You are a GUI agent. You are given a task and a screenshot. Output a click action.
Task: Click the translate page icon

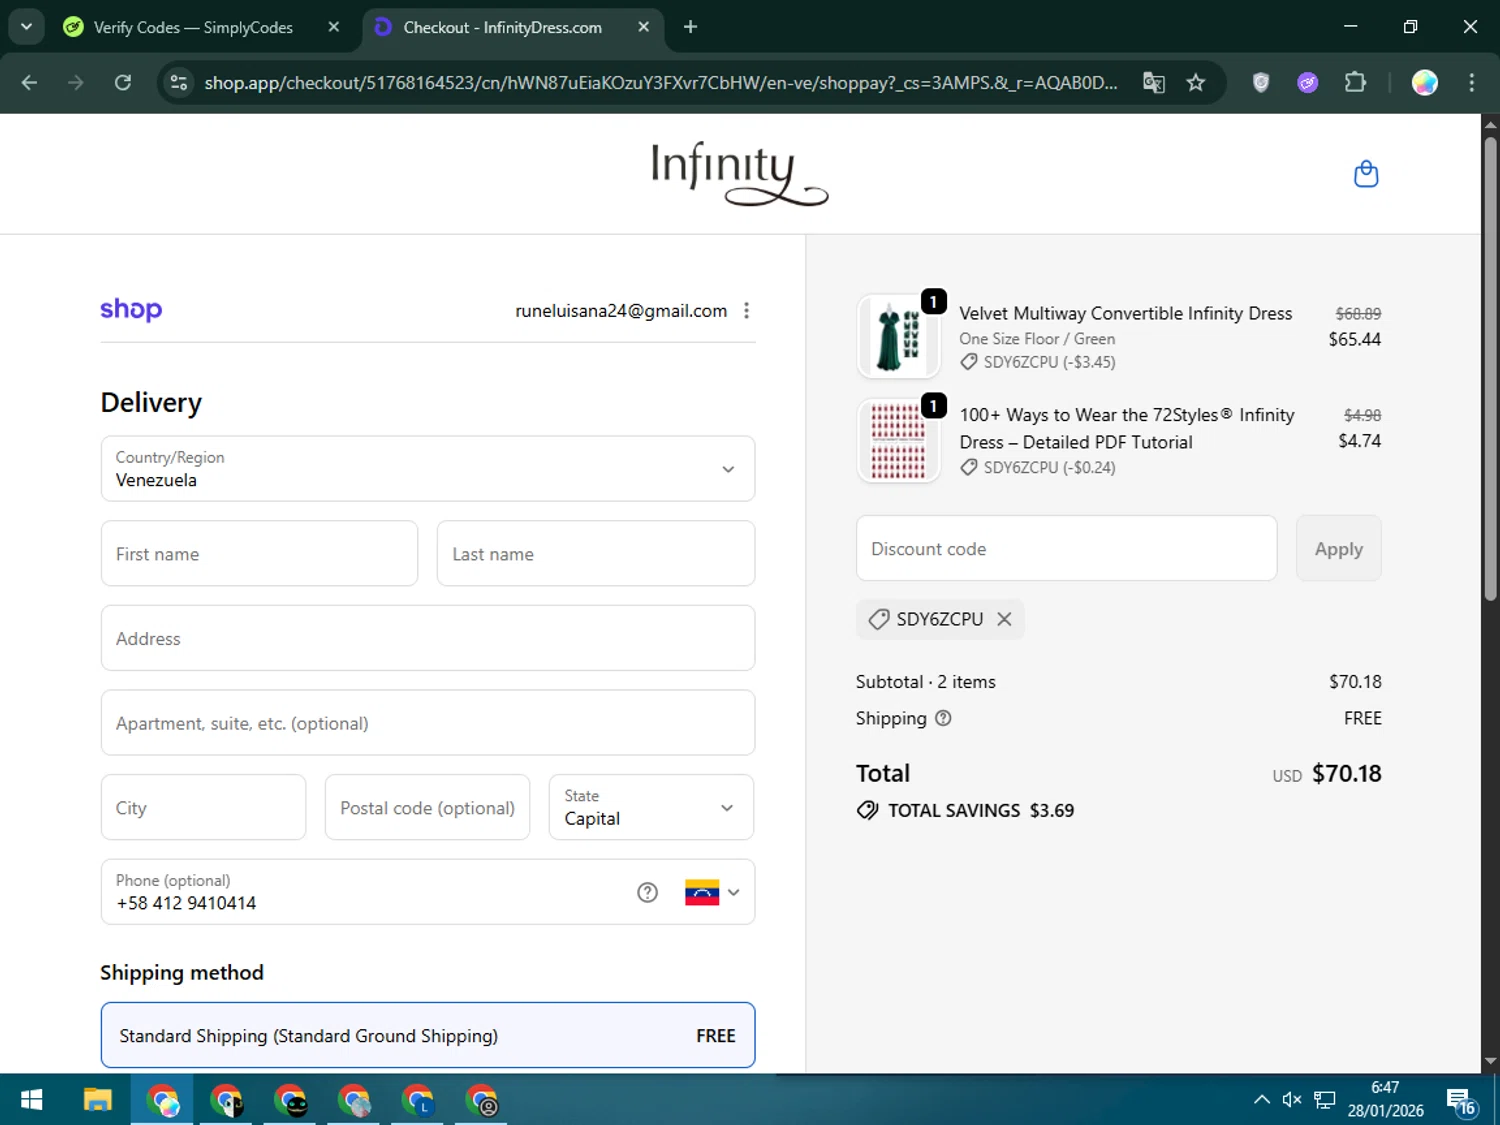[1154, 83]
